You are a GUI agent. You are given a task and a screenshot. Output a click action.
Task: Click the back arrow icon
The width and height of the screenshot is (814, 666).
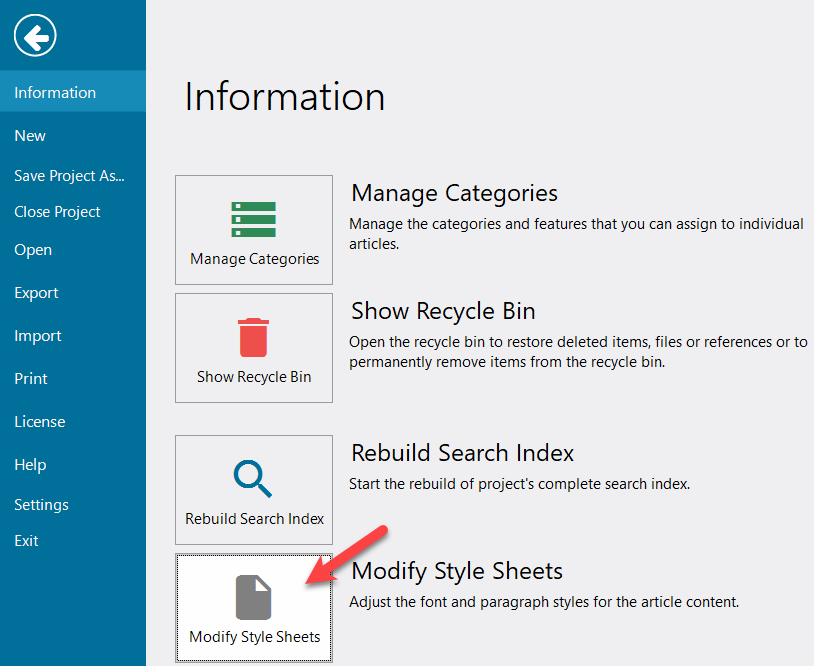35,37
